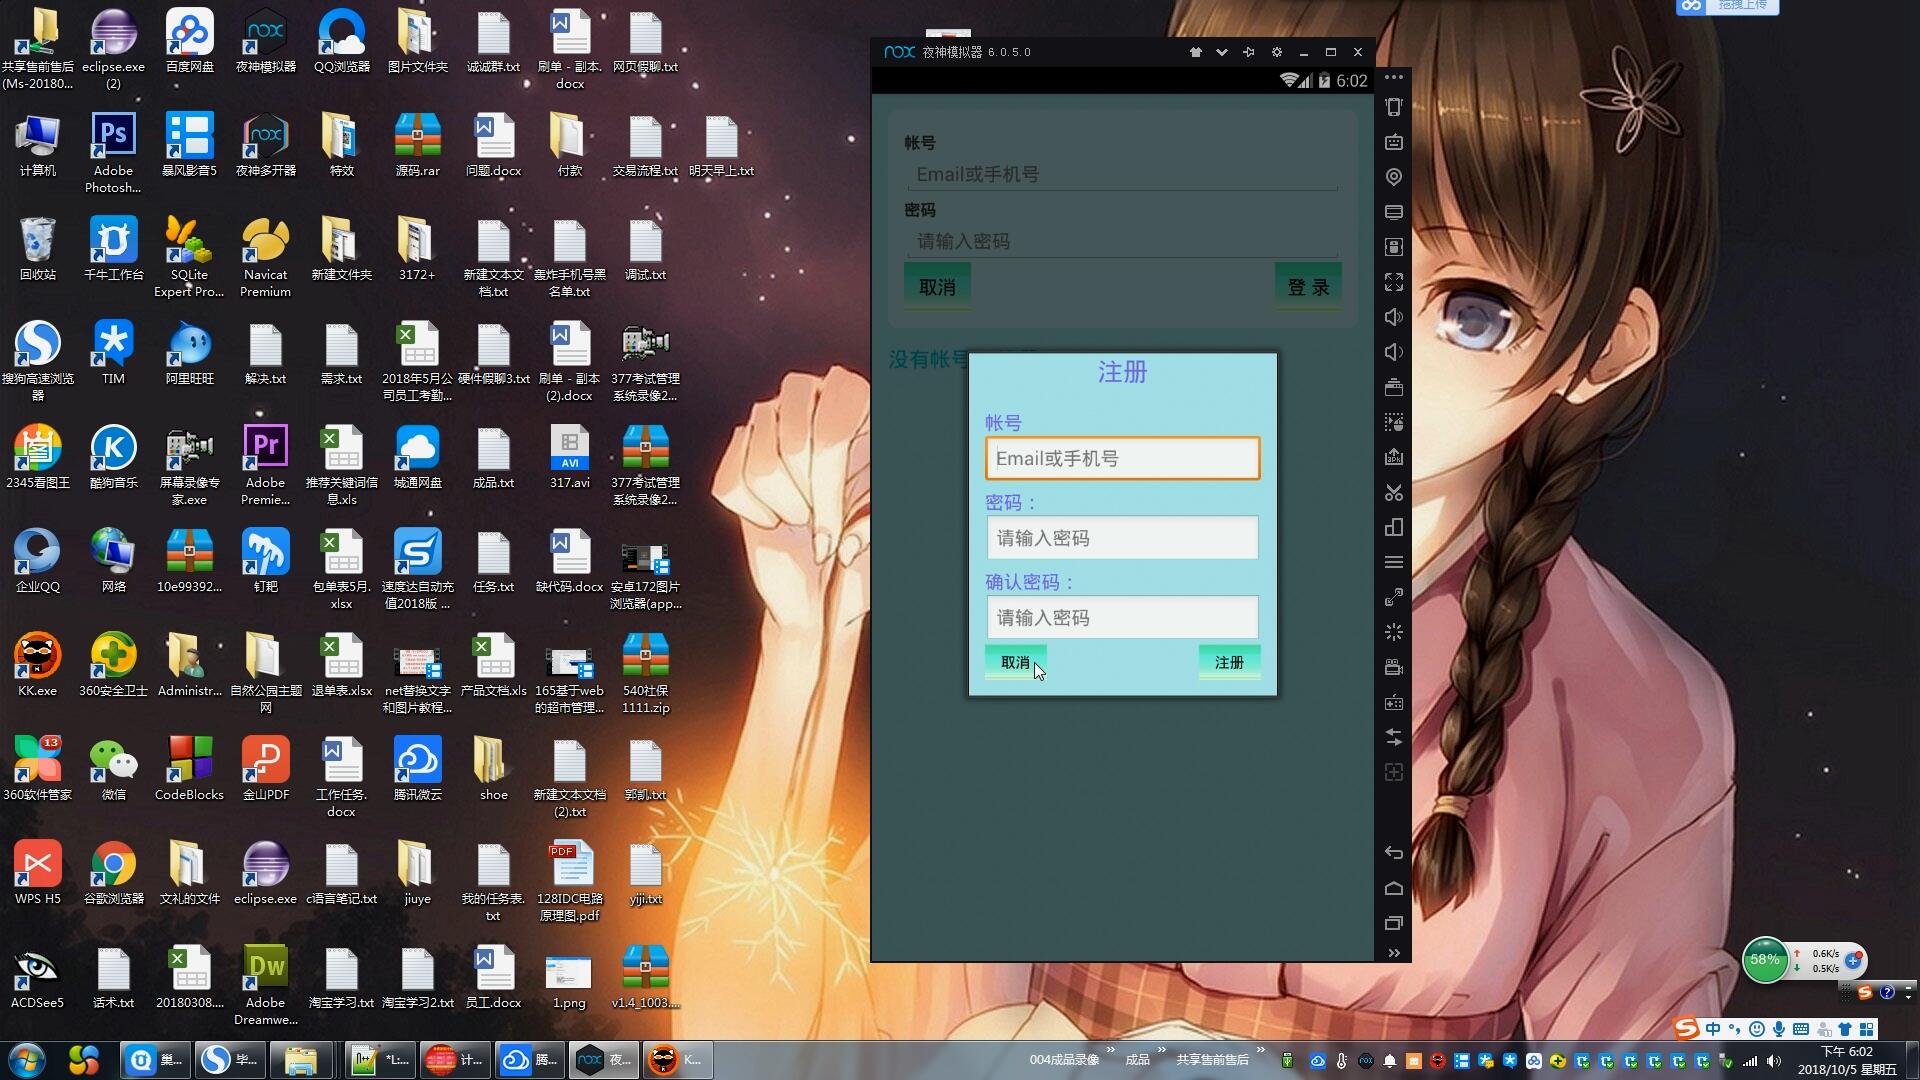The width and height of the screenshot is (1920, 1080).
Task: Click the 58% memory accelerator ball
Action: click(1765, 960)
